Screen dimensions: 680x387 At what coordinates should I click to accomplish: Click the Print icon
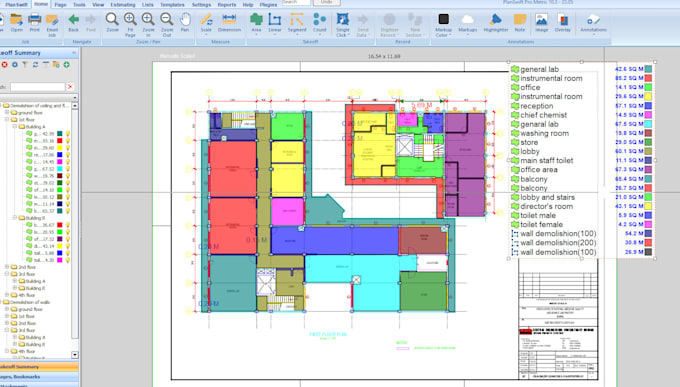coord(35,23)
